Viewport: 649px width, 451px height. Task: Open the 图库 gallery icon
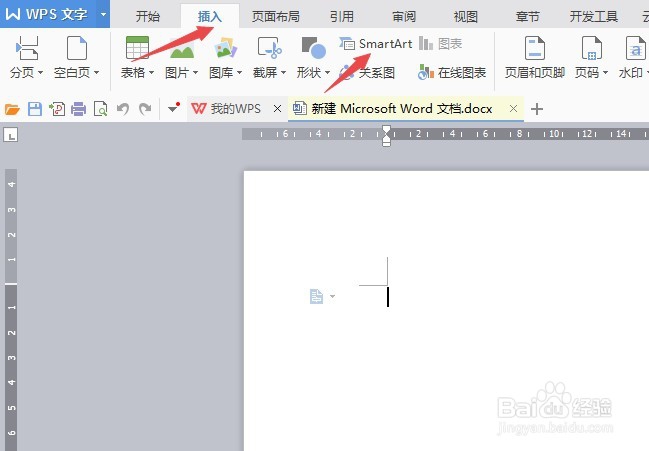point(225,48)
